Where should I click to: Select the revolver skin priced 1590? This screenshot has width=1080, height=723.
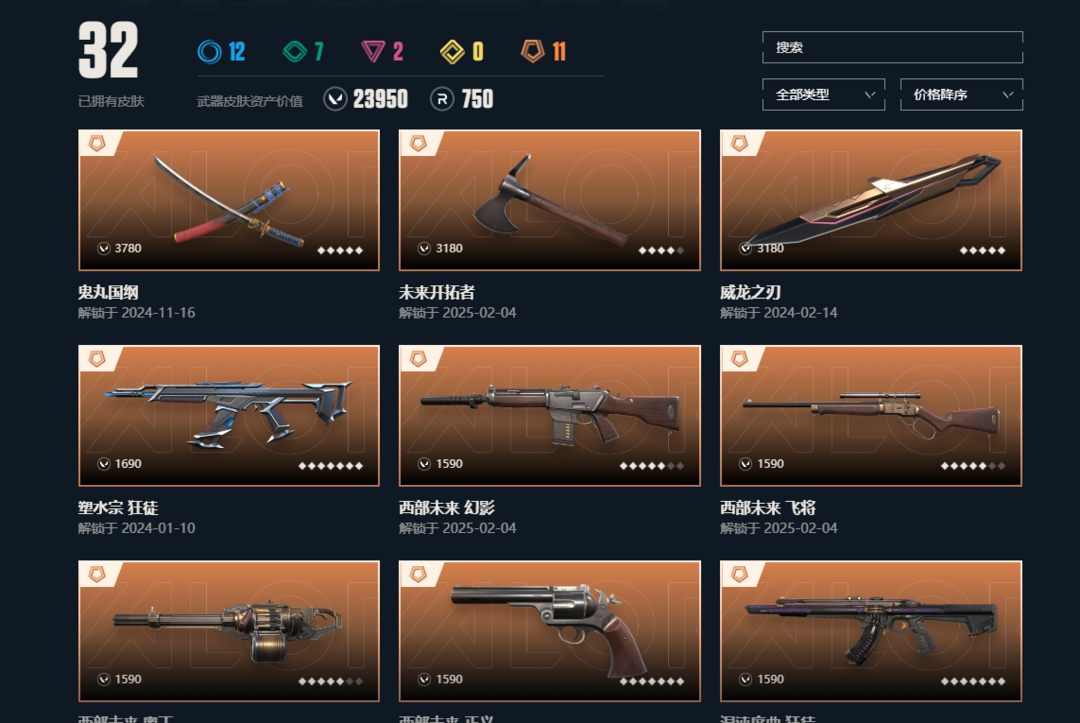click(550, 631)
